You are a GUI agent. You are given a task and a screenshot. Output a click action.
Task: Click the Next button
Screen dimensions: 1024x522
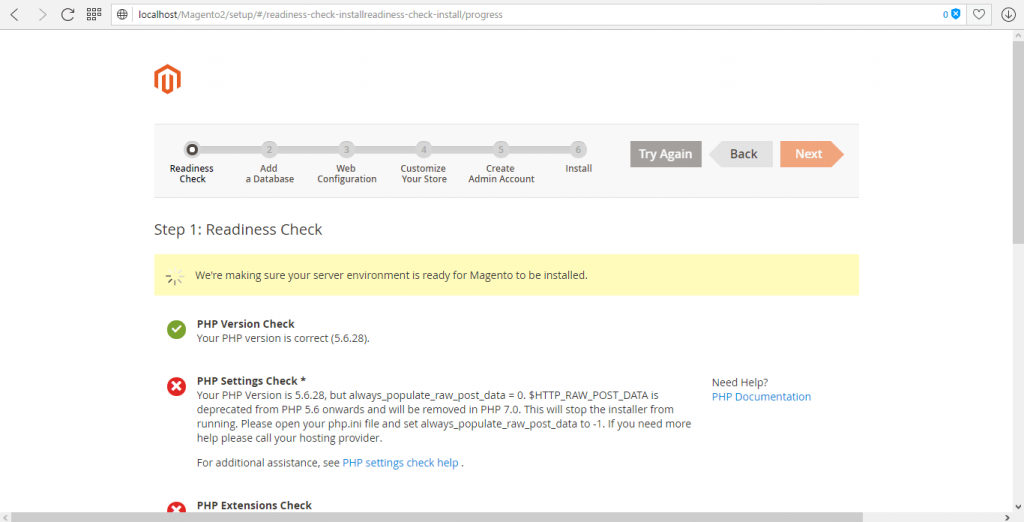811,154
